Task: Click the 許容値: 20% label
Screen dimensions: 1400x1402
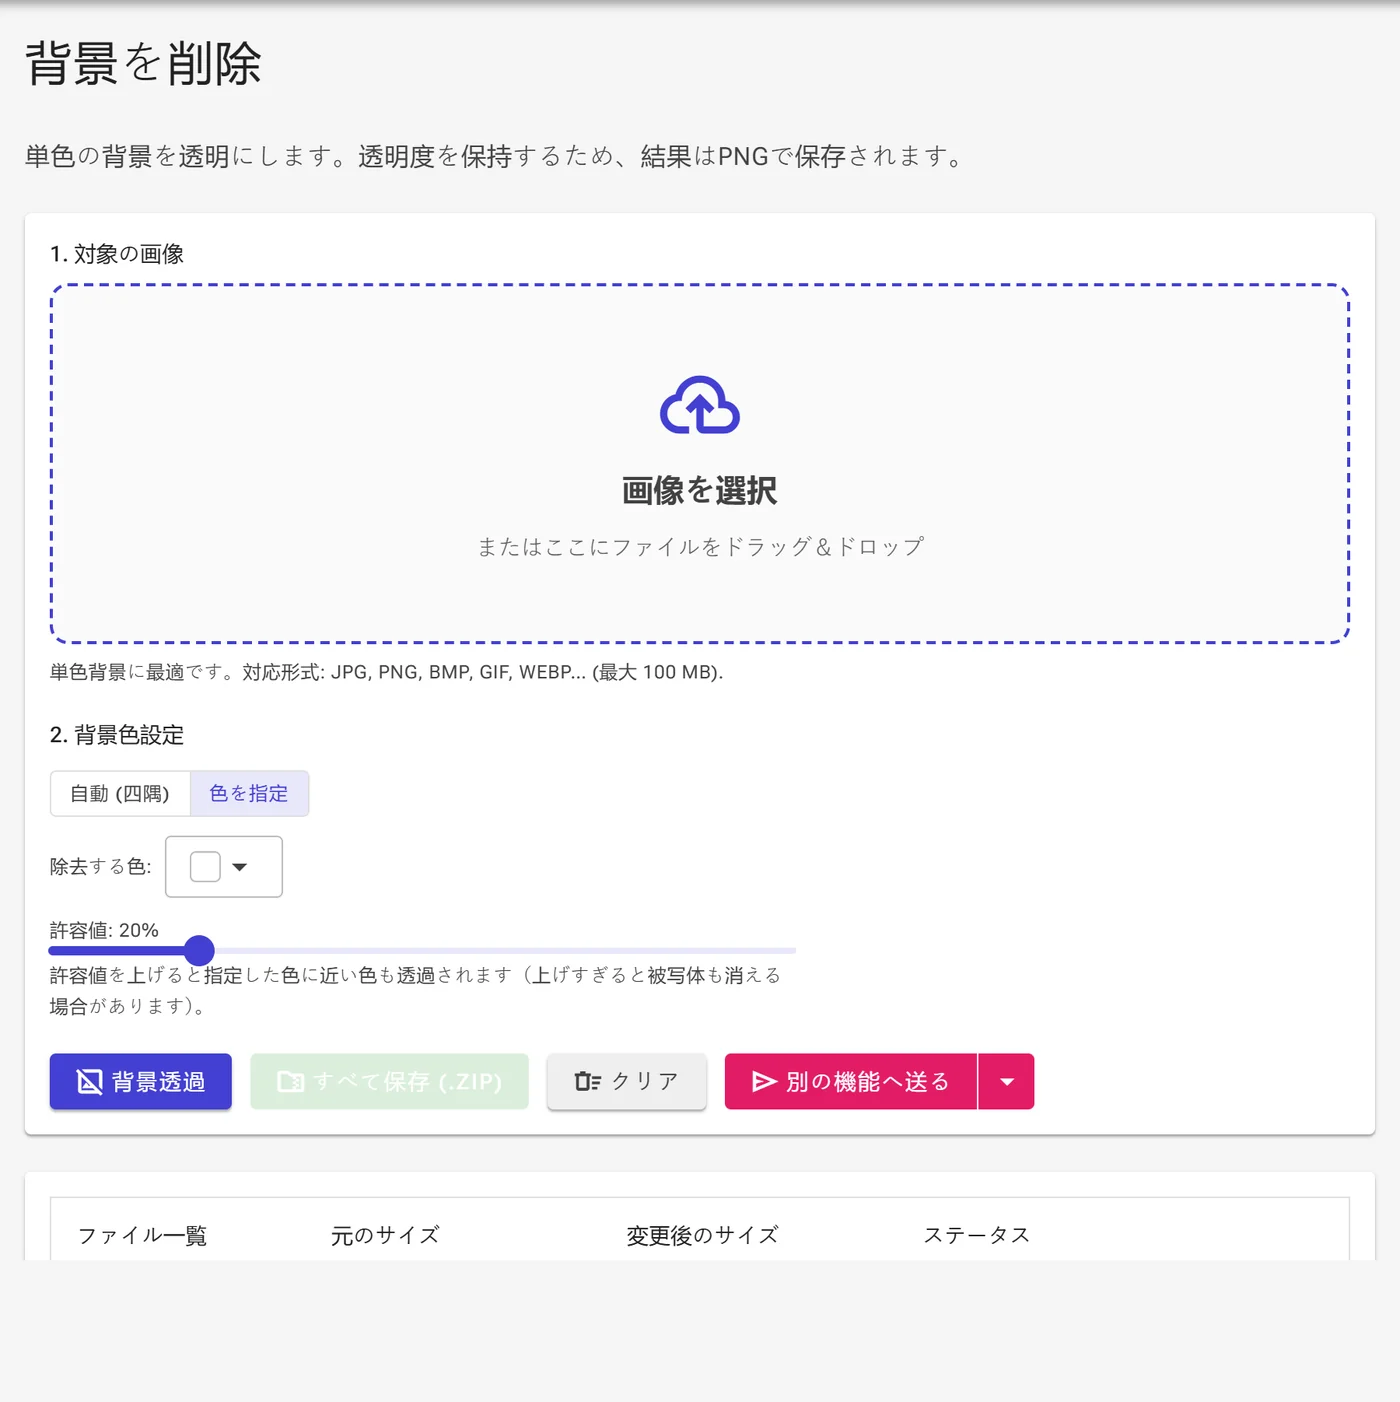Action: (x=104, y=930)
